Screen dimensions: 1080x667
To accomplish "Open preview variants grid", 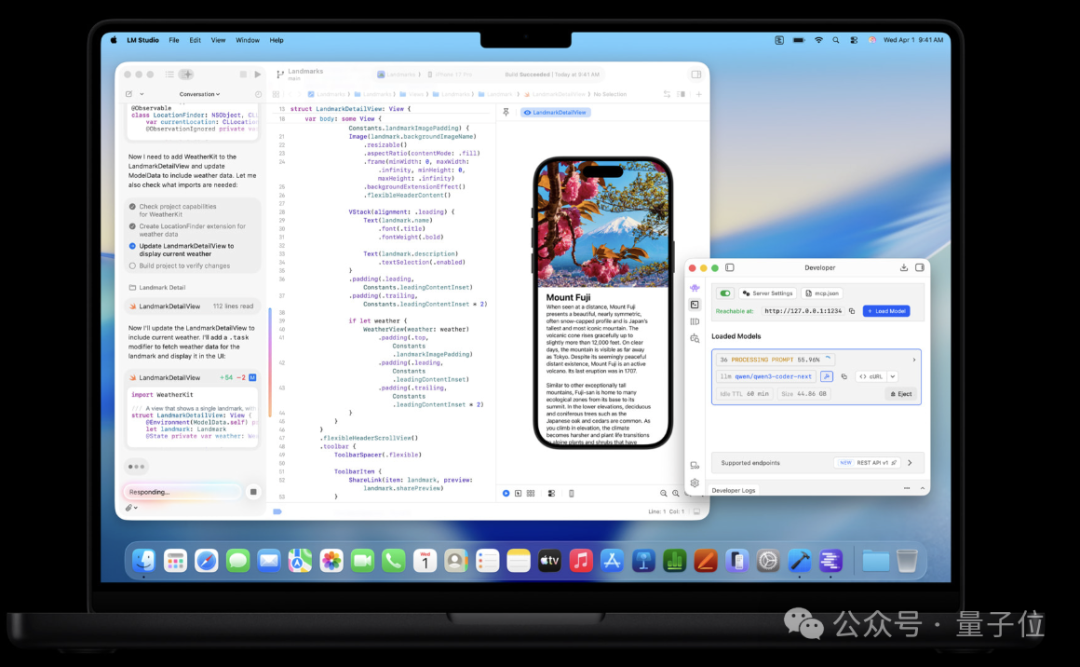I will coord(530,493).
